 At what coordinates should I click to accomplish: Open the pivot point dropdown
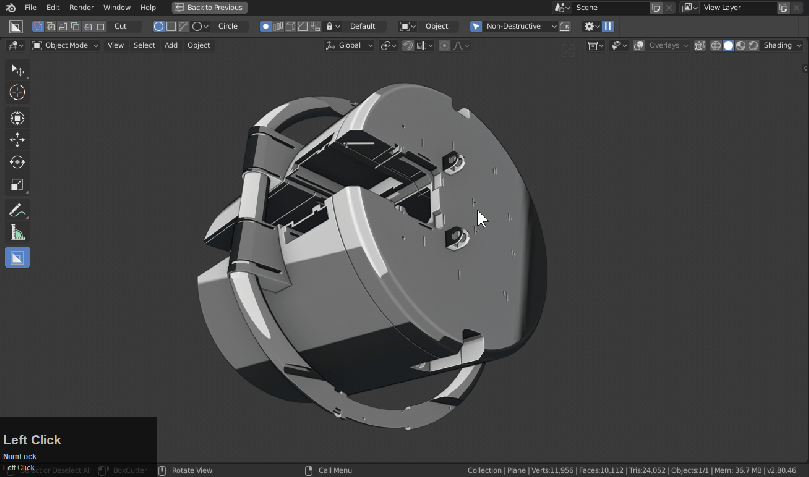point(388,45)
